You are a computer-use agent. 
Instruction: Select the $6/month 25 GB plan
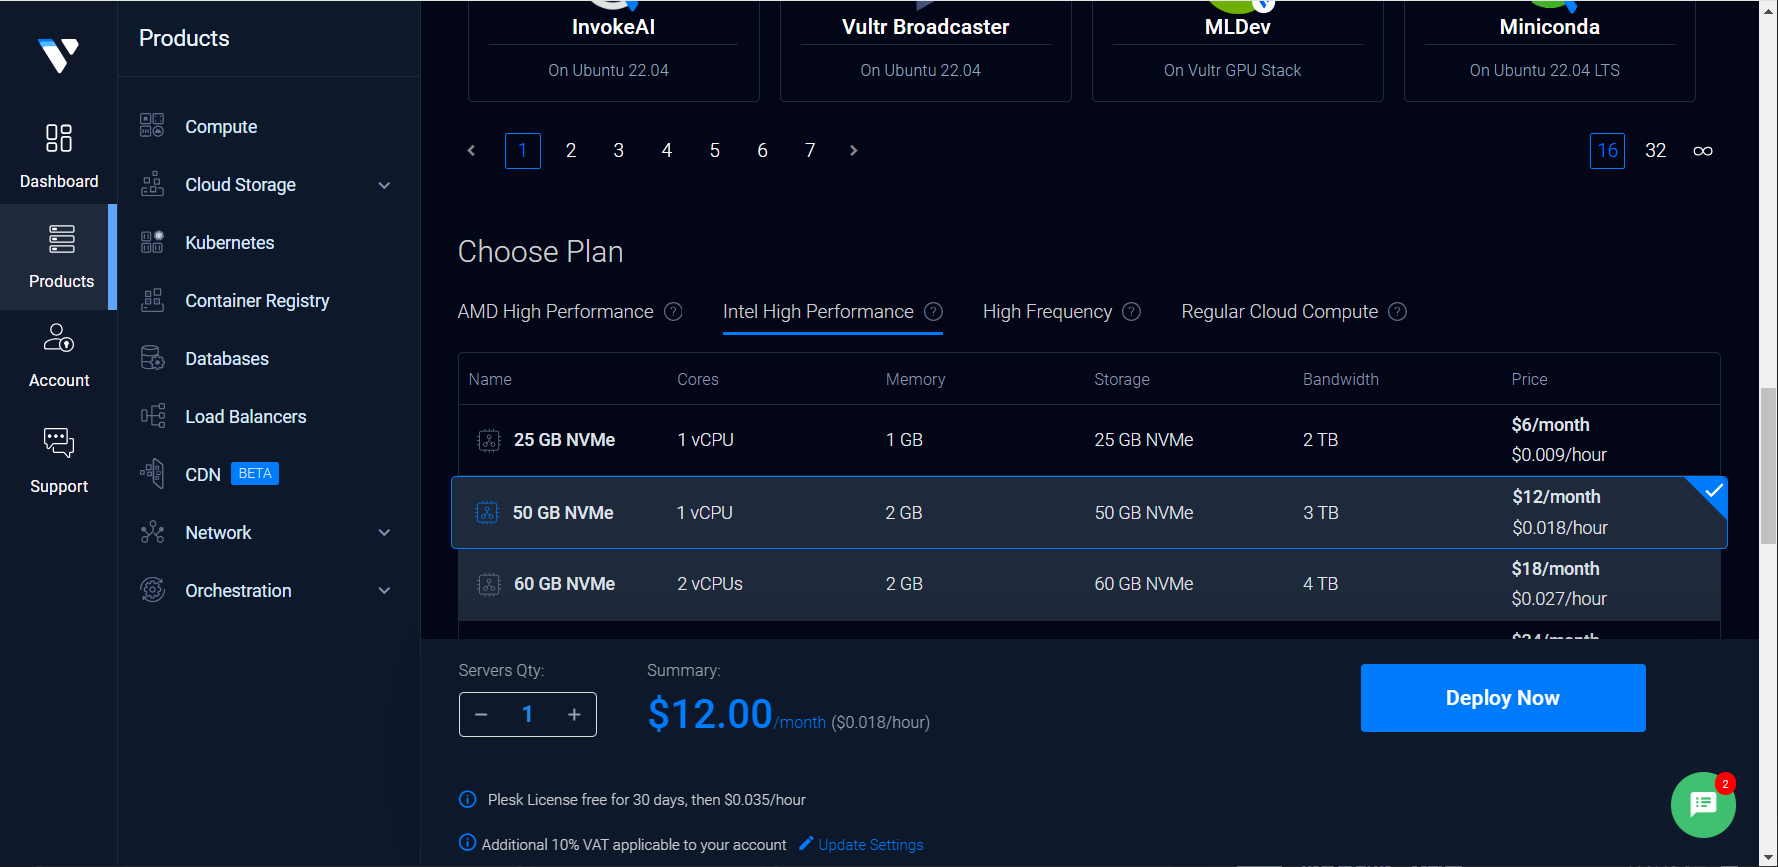point(1089,440)
